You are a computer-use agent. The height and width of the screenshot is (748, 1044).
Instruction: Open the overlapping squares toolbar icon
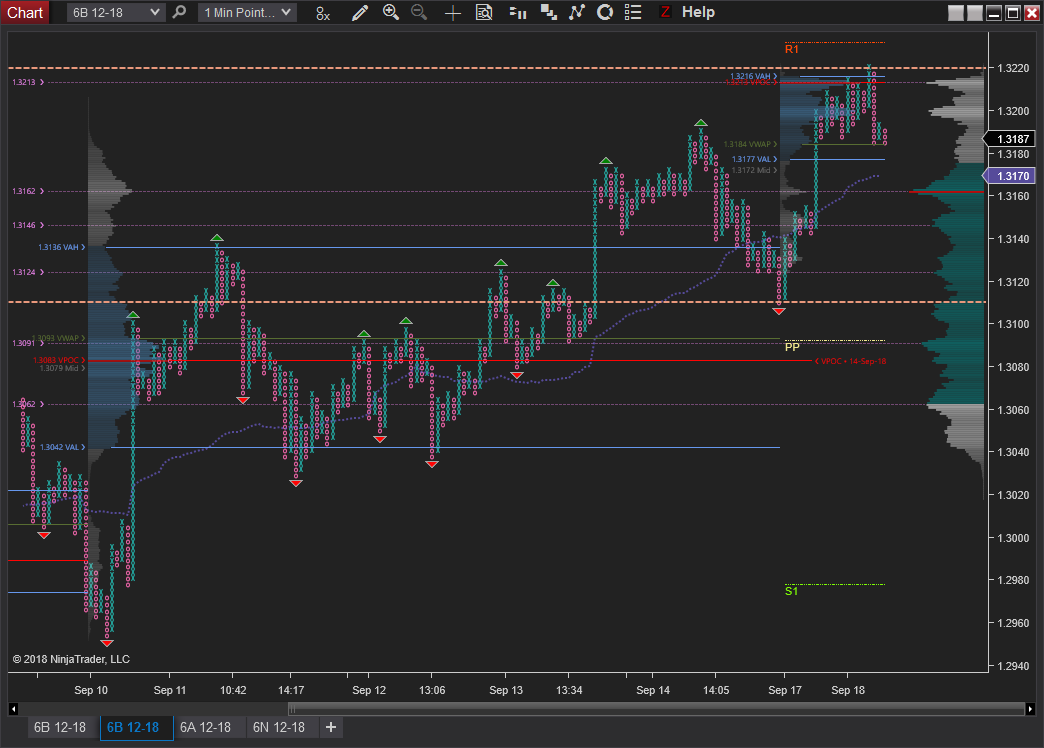[x=549, y=13]
